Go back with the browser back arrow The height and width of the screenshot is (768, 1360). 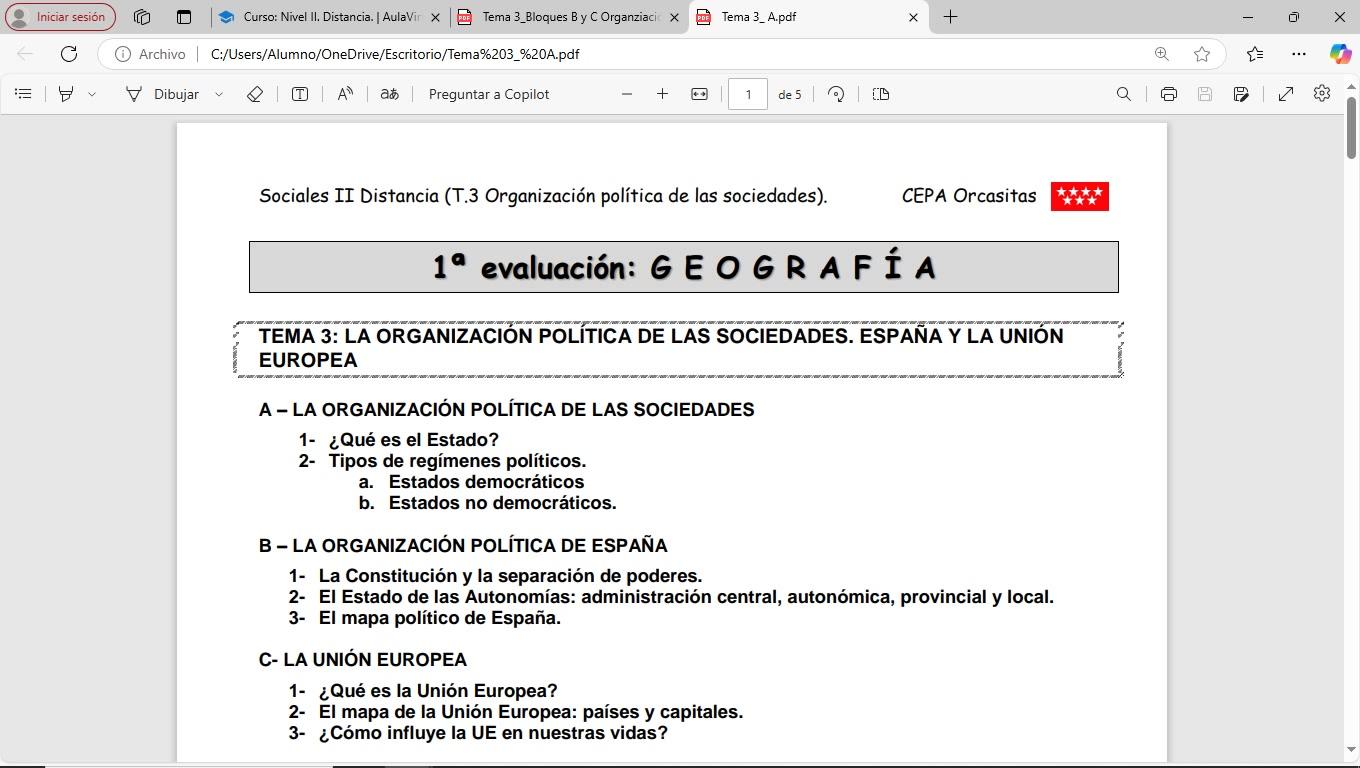(x=26, y=54)
